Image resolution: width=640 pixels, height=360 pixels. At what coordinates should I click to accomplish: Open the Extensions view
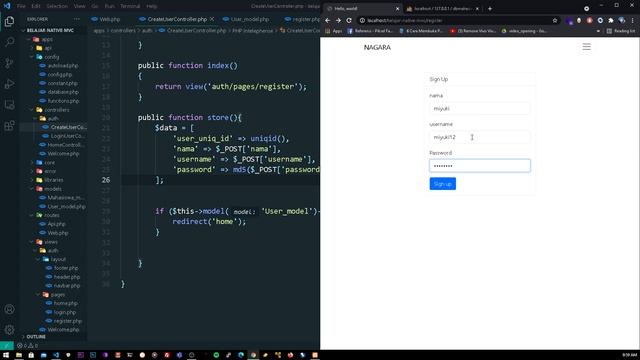click(9, 125)
